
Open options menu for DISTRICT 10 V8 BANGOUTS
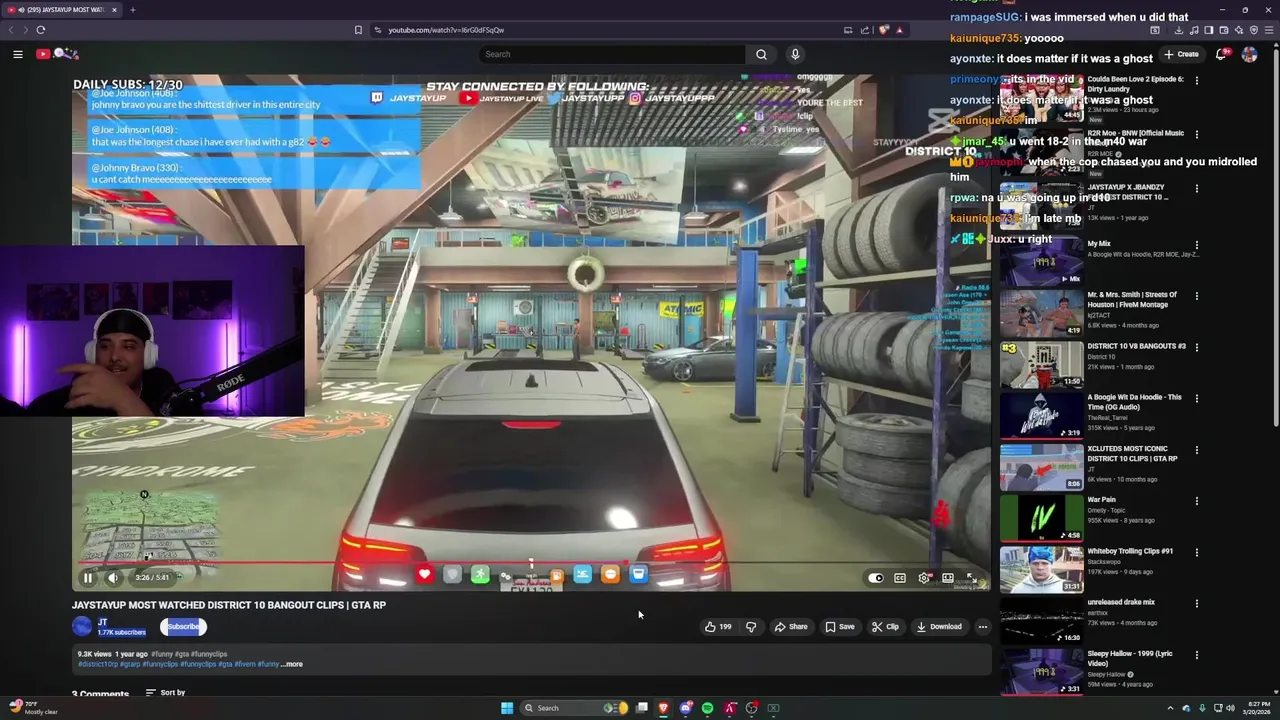pos(1196,347)
